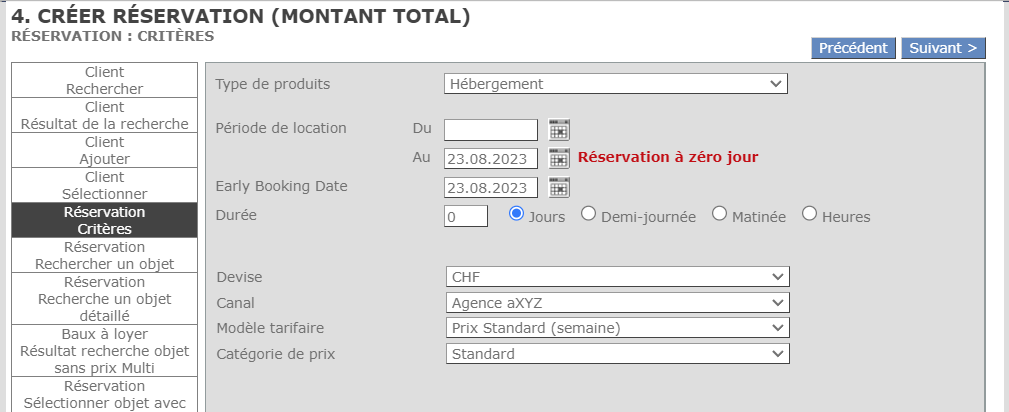1009x412 pixels.
Task: Open Client Ajouter step in sidebar
Action: click(104, 150)
